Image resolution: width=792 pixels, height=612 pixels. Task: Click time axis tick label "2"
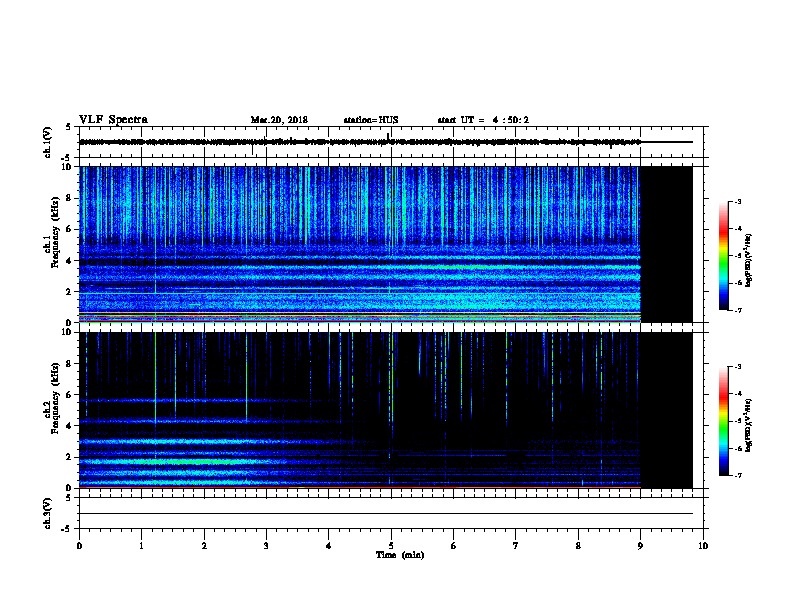[204, 545]
